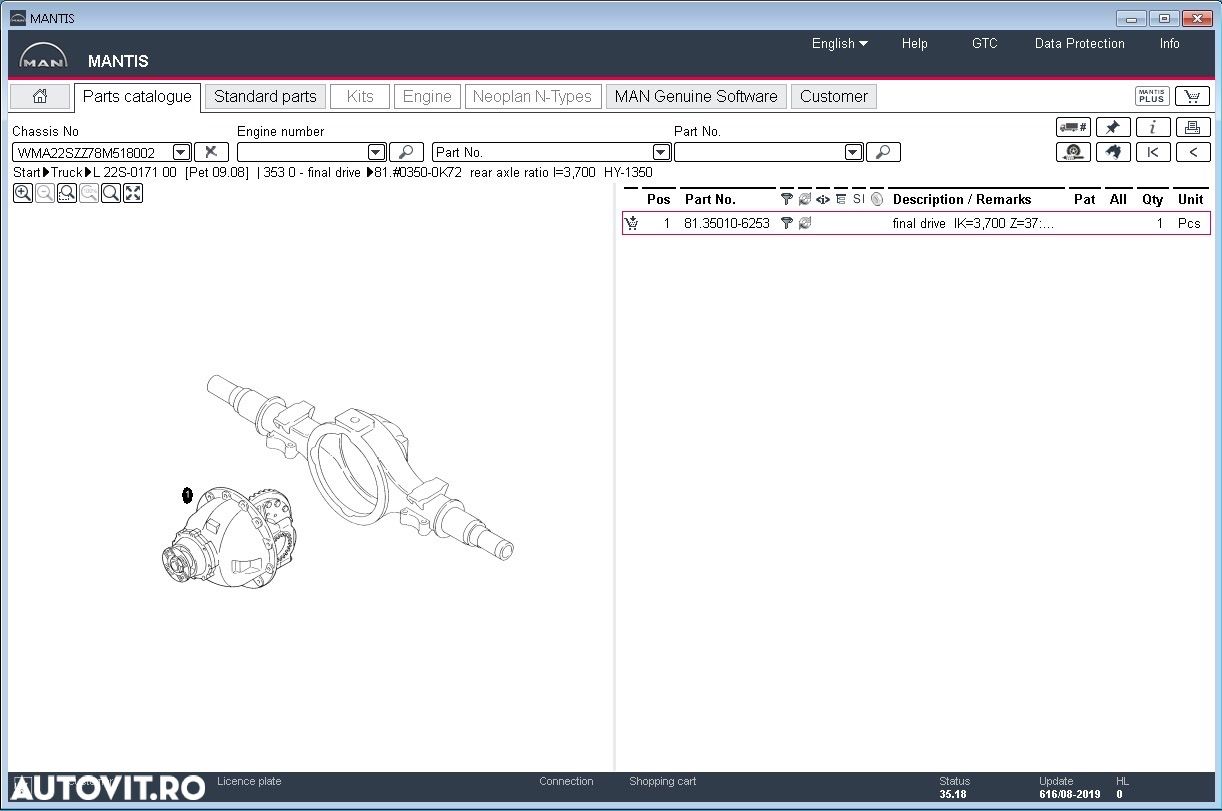Viewport: 1222px width, 811px height.
Task: Click the list icon column header
Action: (841, 199)
